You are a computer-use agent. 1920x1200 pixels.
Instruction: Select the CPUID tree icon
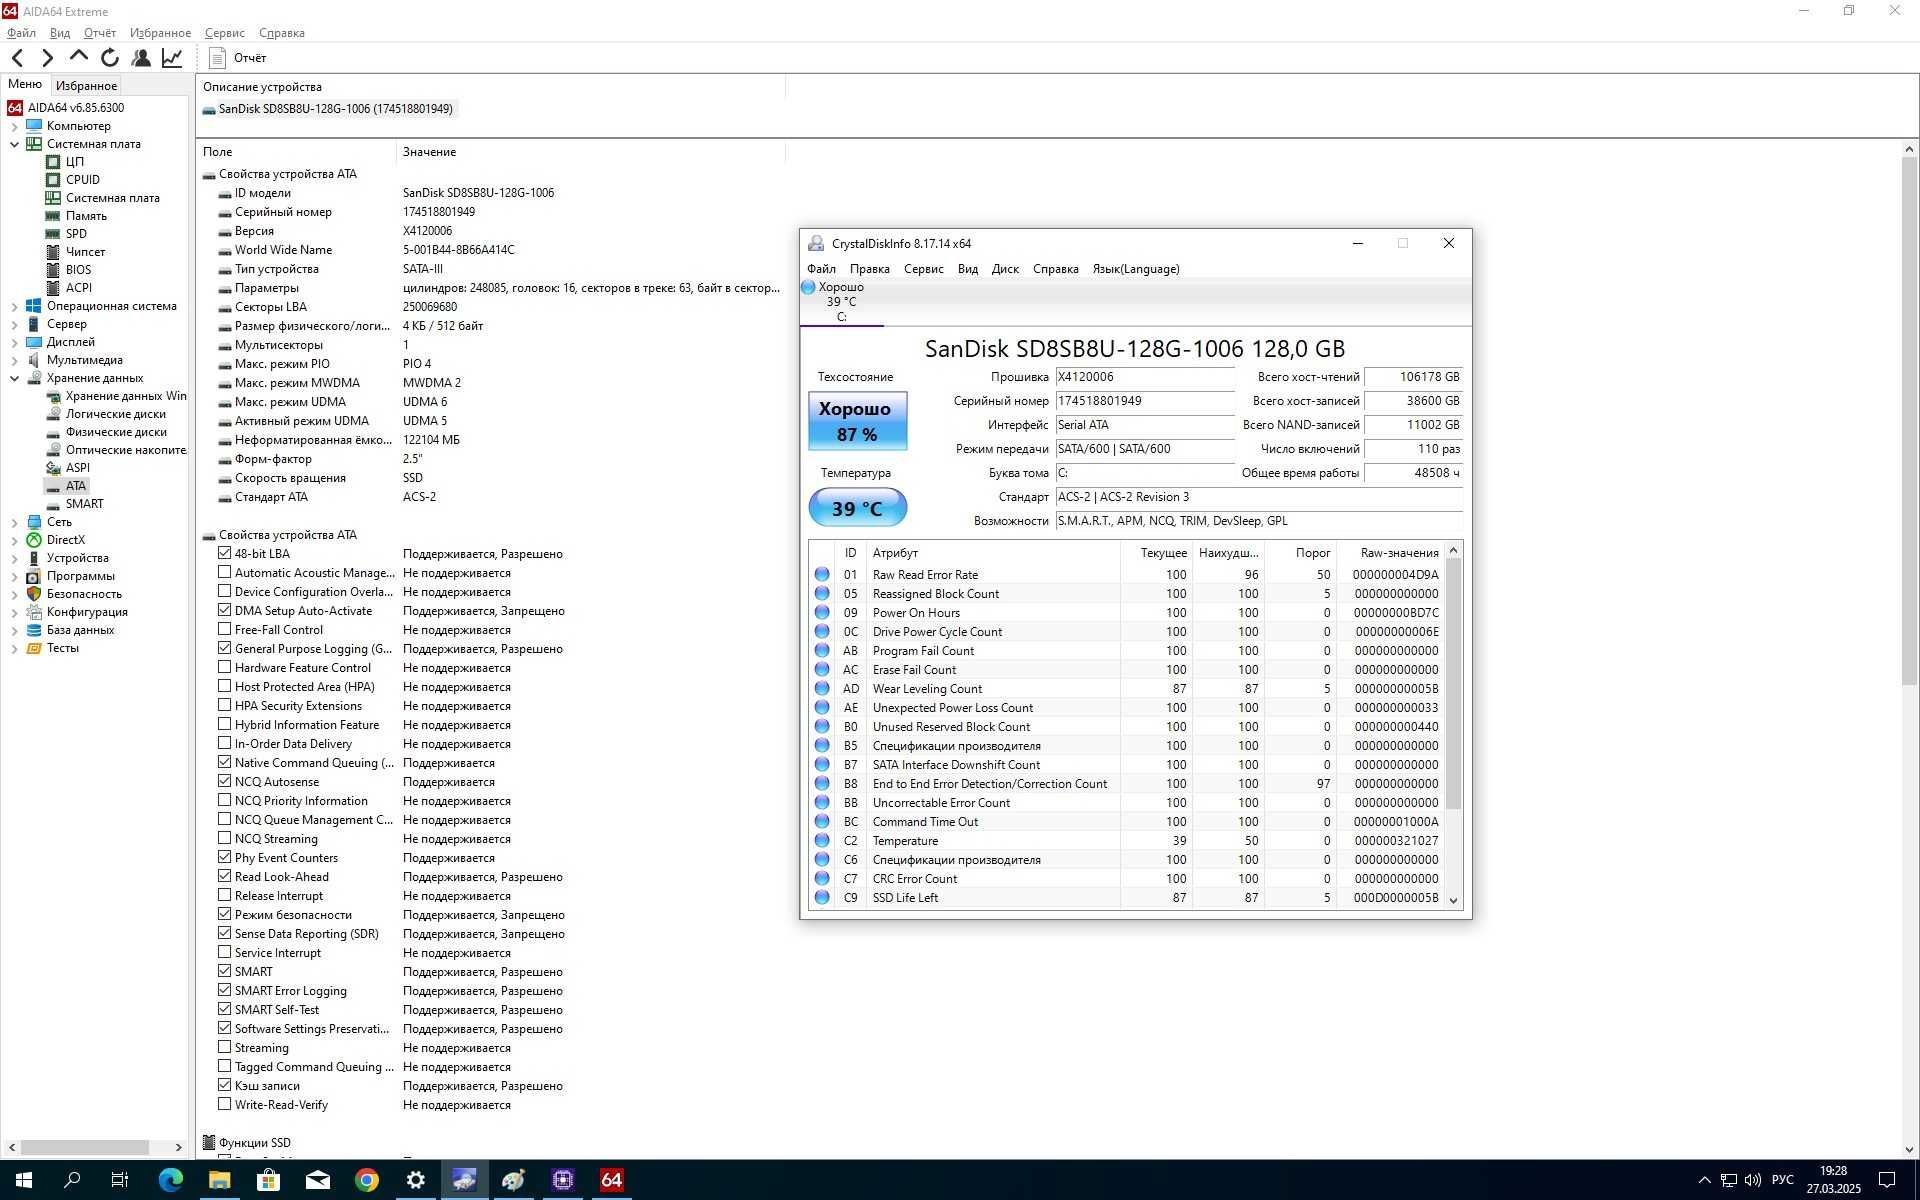53,180
